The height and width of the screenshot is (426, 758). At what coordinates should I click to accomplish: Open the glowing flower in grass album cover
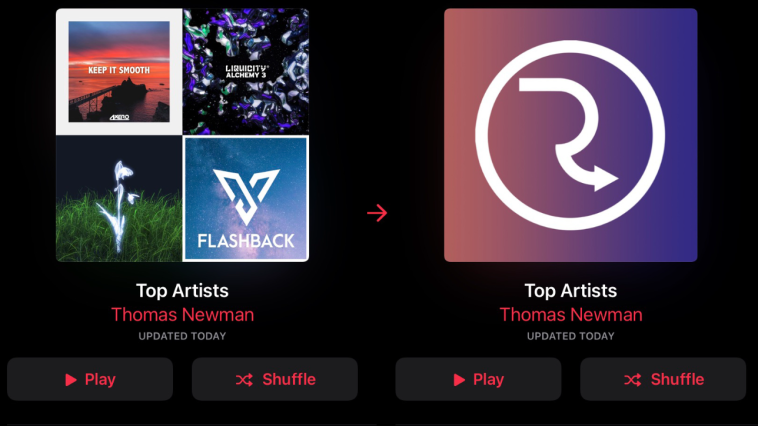119,199
